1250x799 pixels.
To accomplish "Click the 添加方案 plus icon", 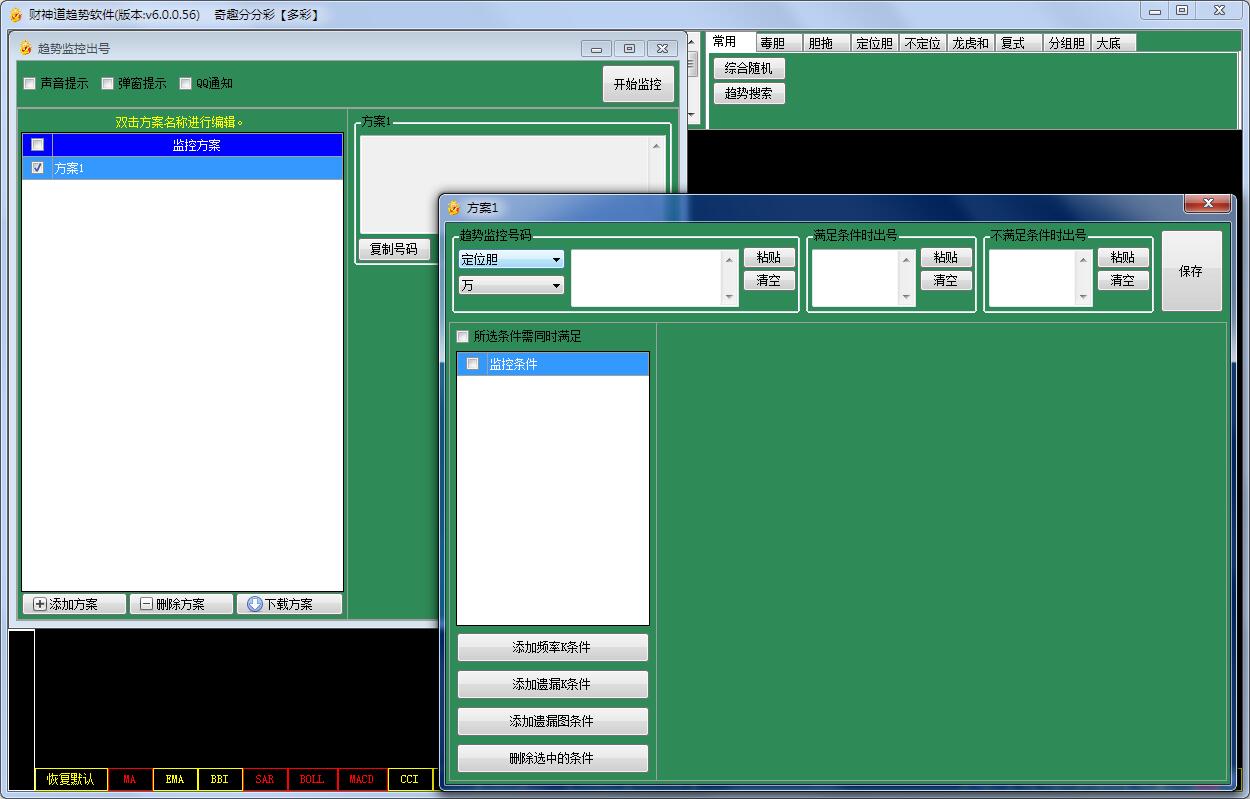I will tap(40, 604).
